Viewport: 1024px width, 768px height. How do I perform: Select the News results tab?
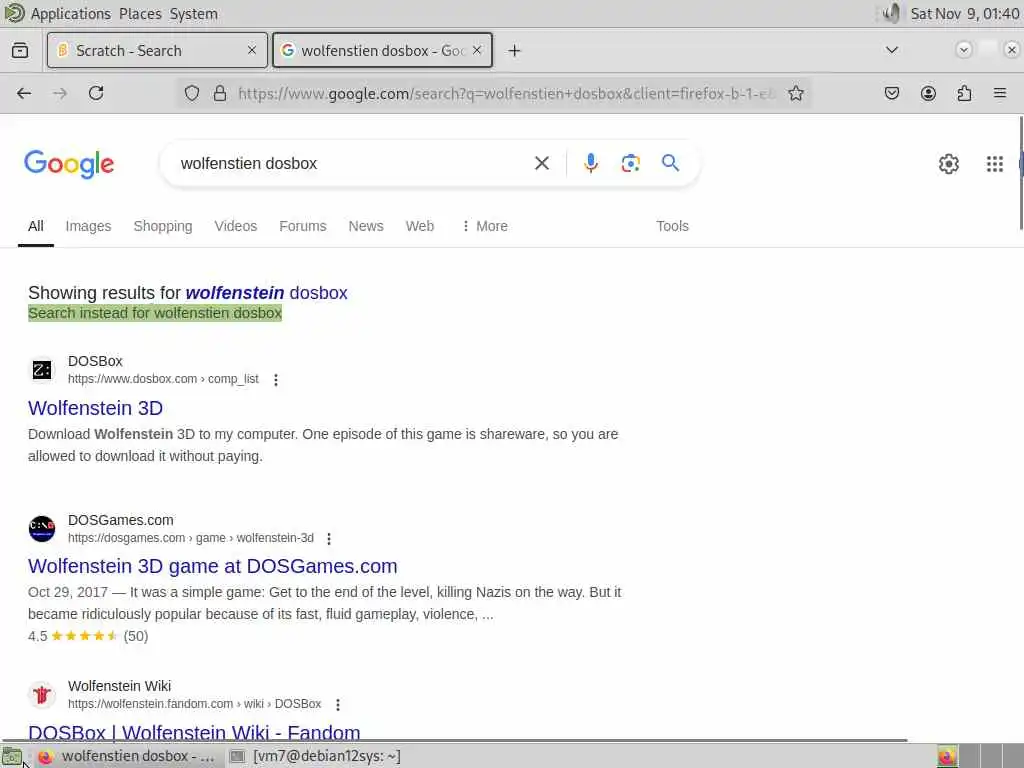pyautogui.click(x=366, y=226)
